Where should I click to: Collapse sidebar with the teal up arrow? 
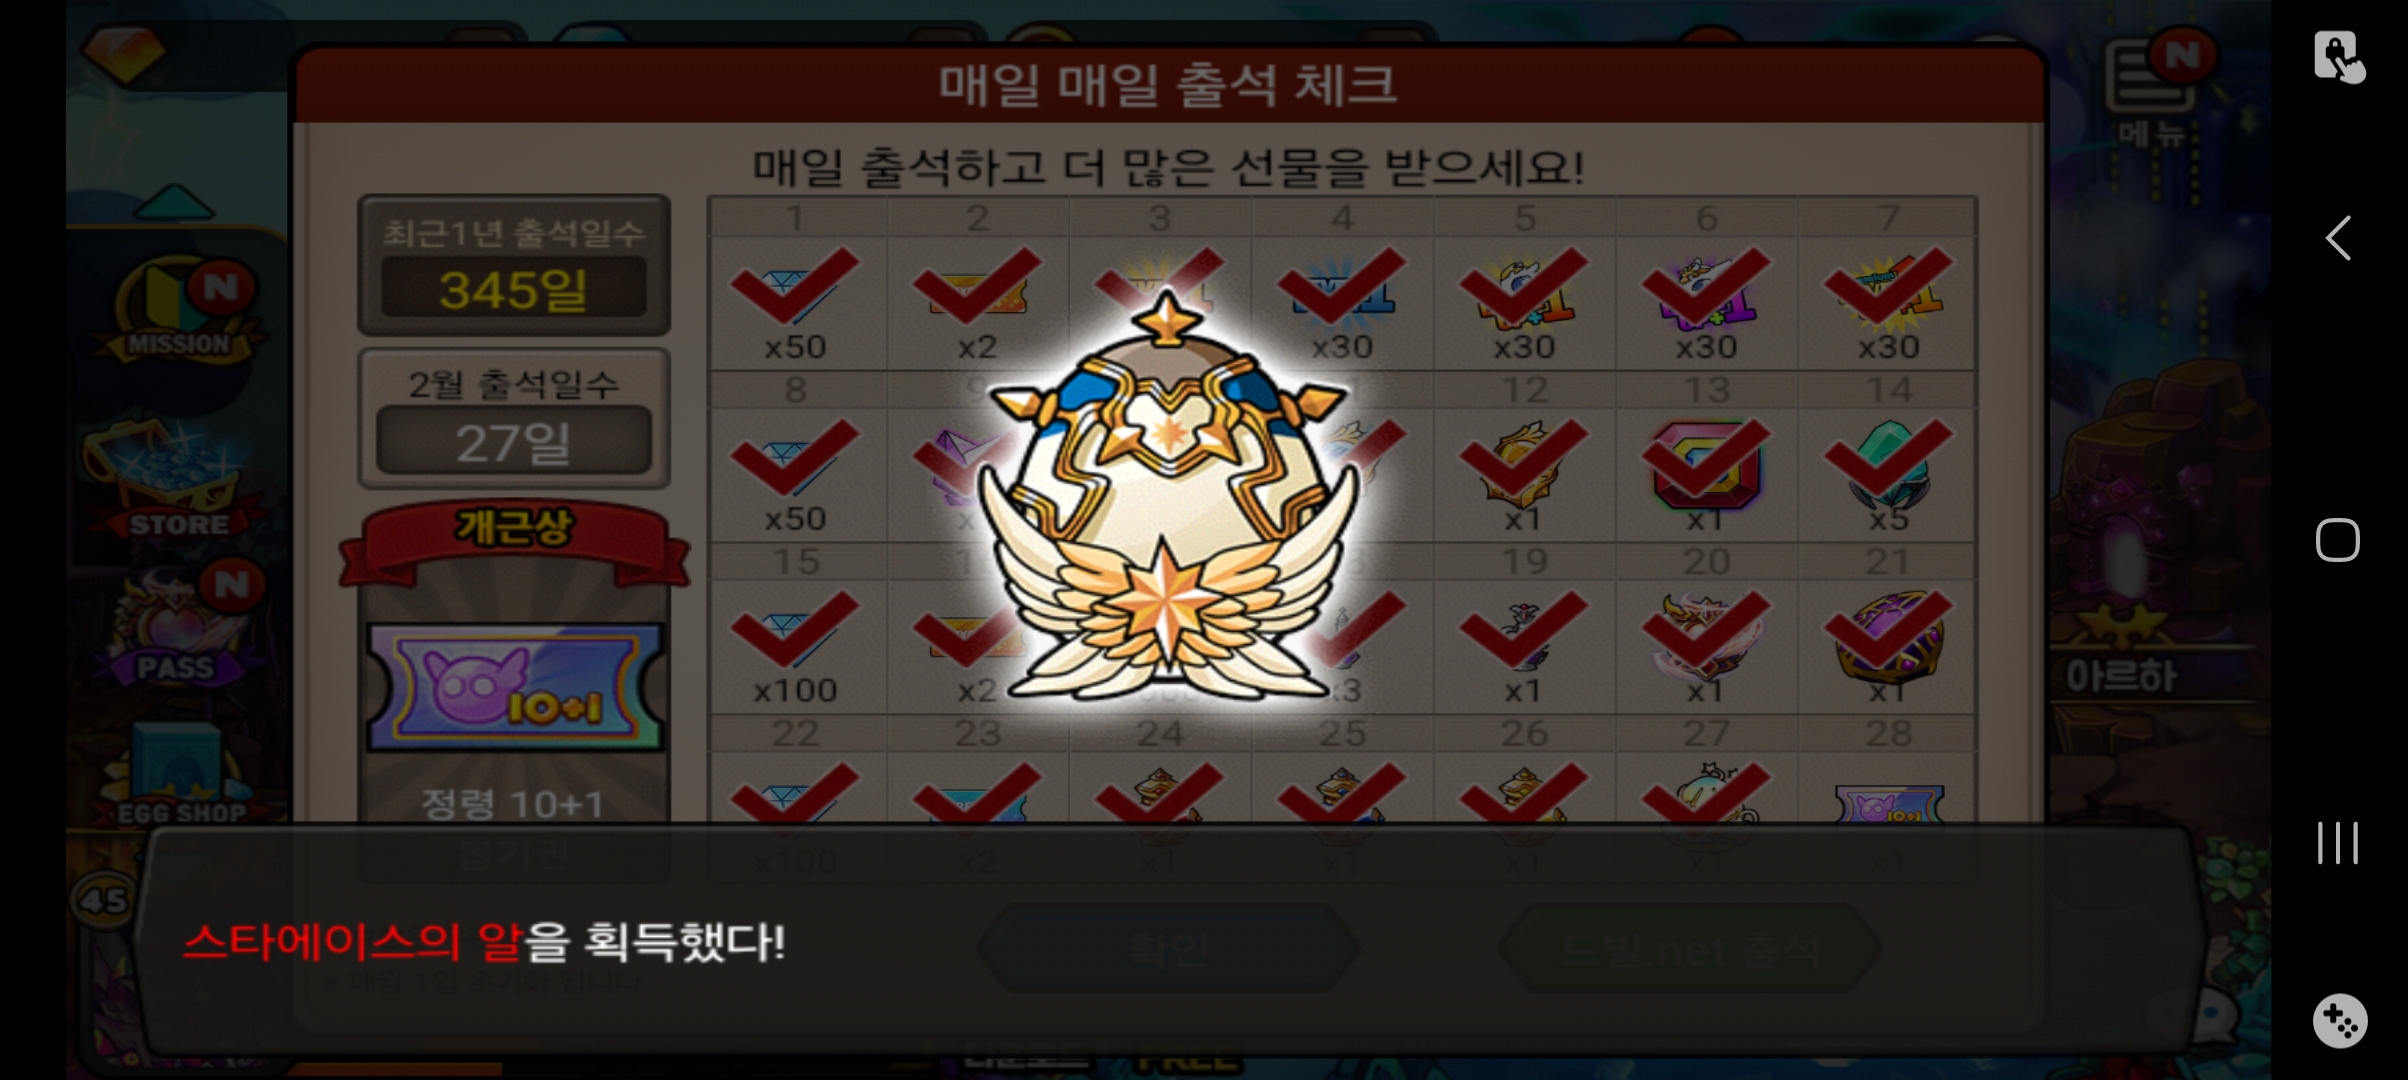[174, 202]
